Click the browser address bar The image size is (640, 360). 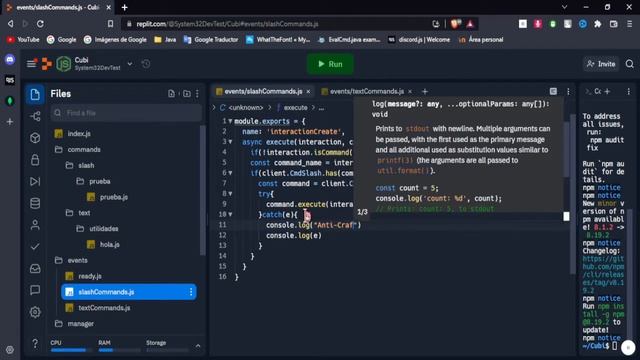278,24
